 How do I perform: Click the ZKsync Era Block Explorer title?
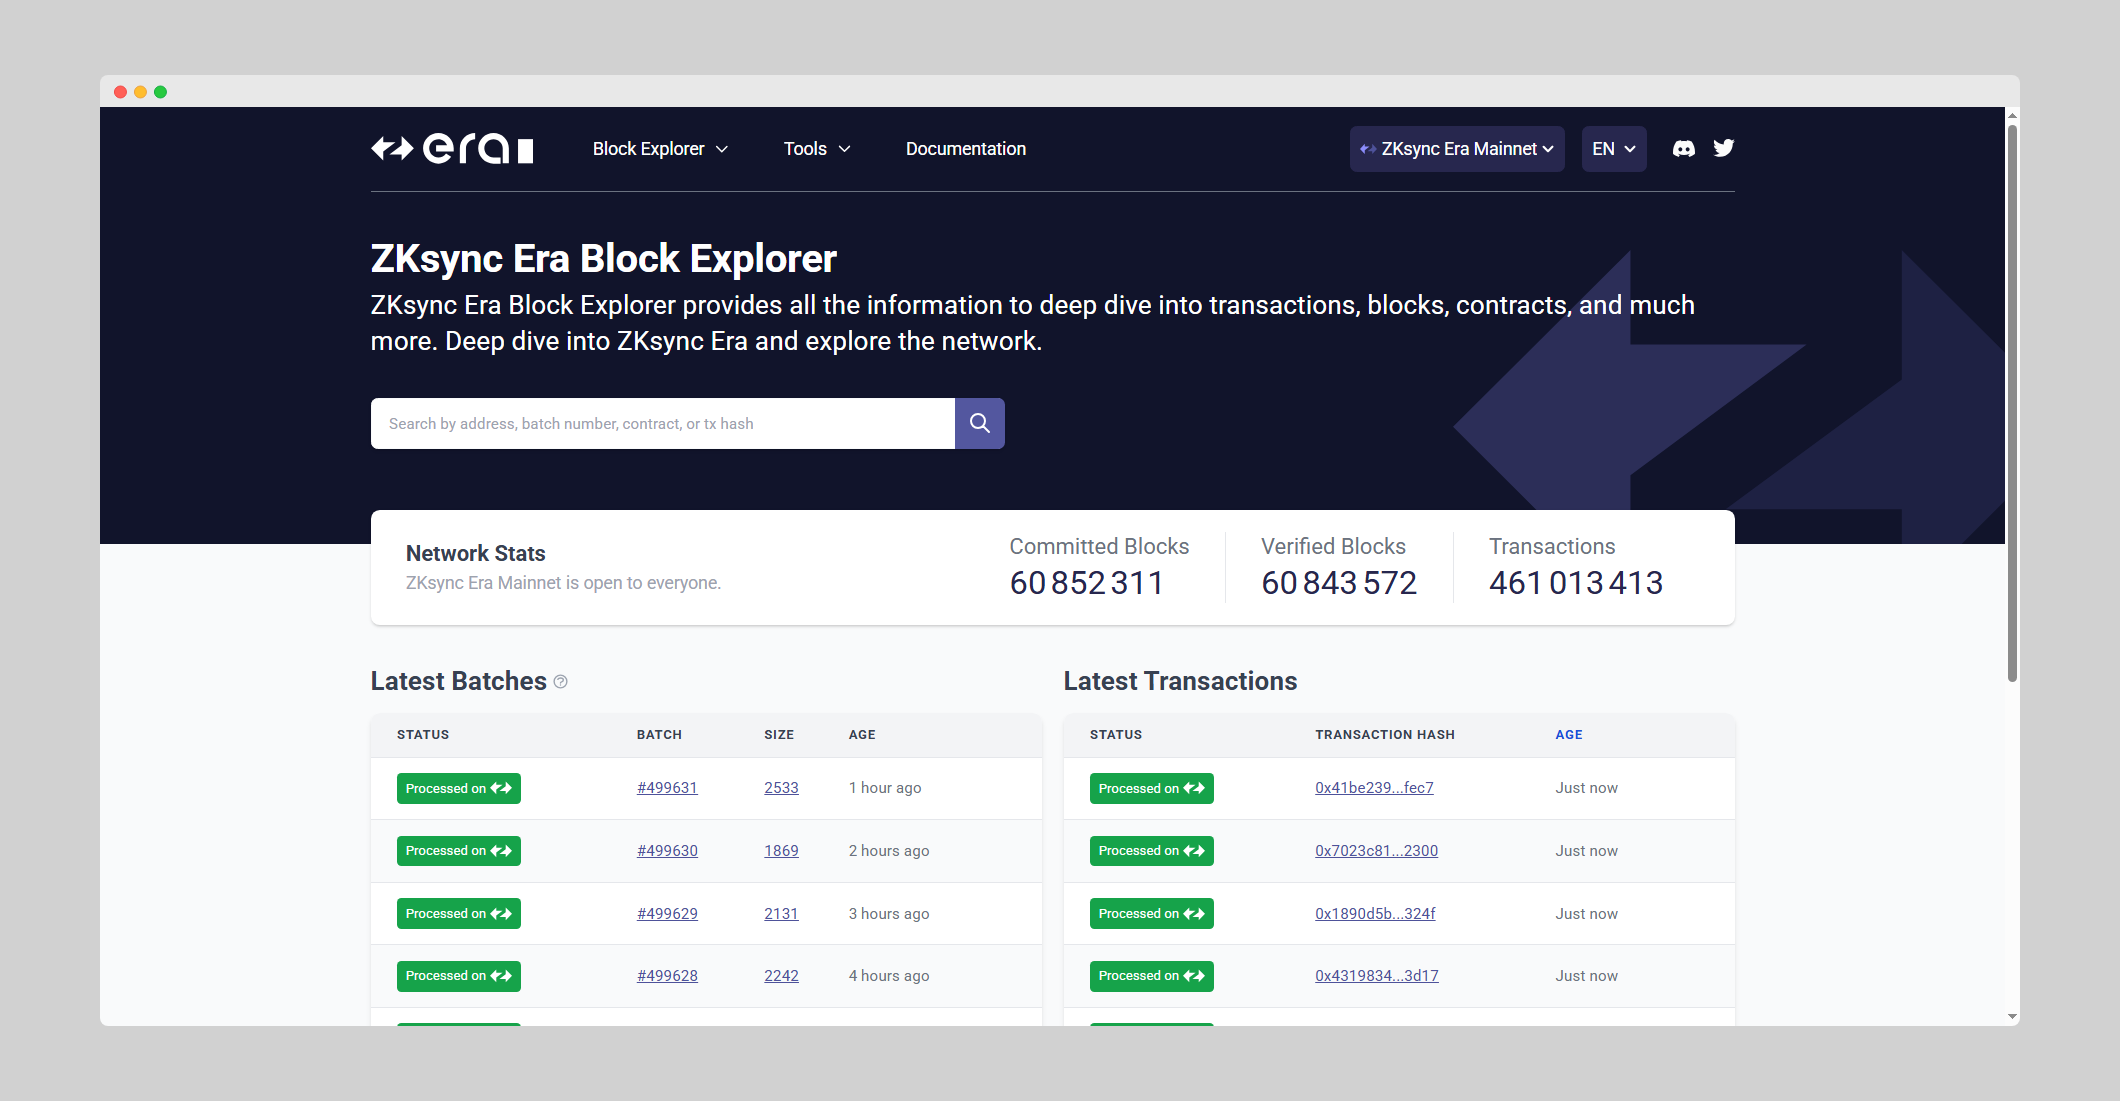(x=603, y=258)
